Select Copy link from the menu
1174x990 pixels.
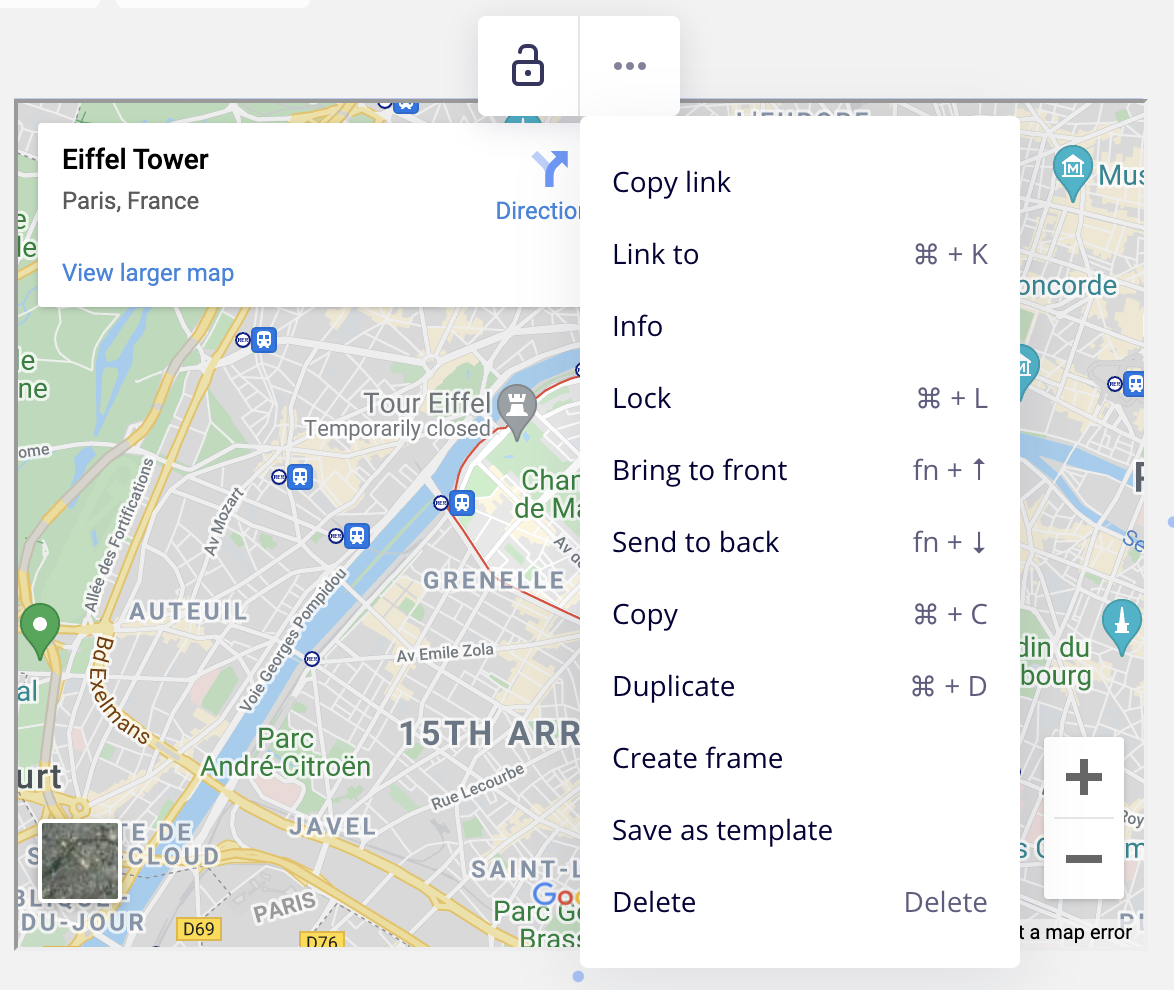(x=671, y=183)
